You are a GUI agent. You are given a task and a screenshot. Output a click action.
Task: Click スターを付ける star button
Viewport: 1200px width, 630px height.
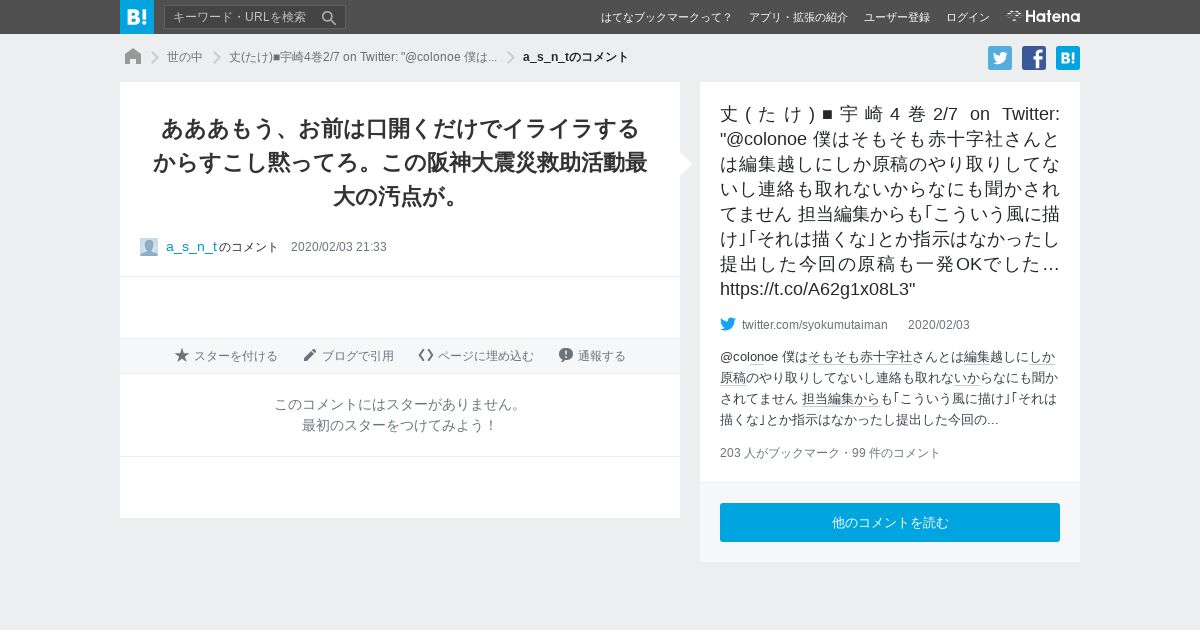pyautogui.click(x=226, y=356)
